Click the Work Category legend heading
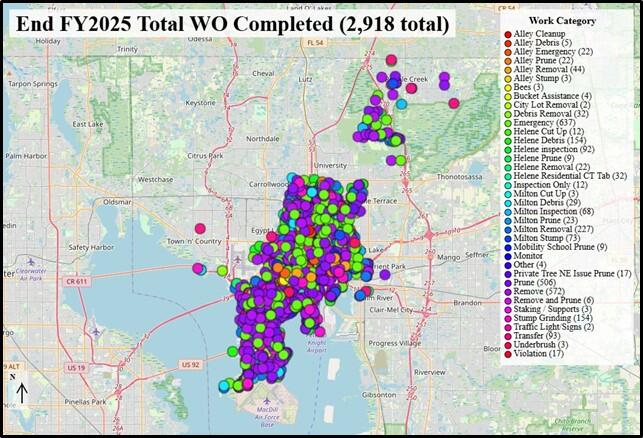Screen dimensions: 643x438 click(562, 21)
